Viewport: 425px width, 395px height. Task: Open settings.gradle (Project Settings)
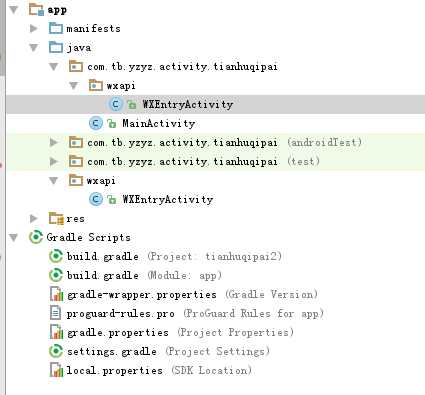coord(168,352)
